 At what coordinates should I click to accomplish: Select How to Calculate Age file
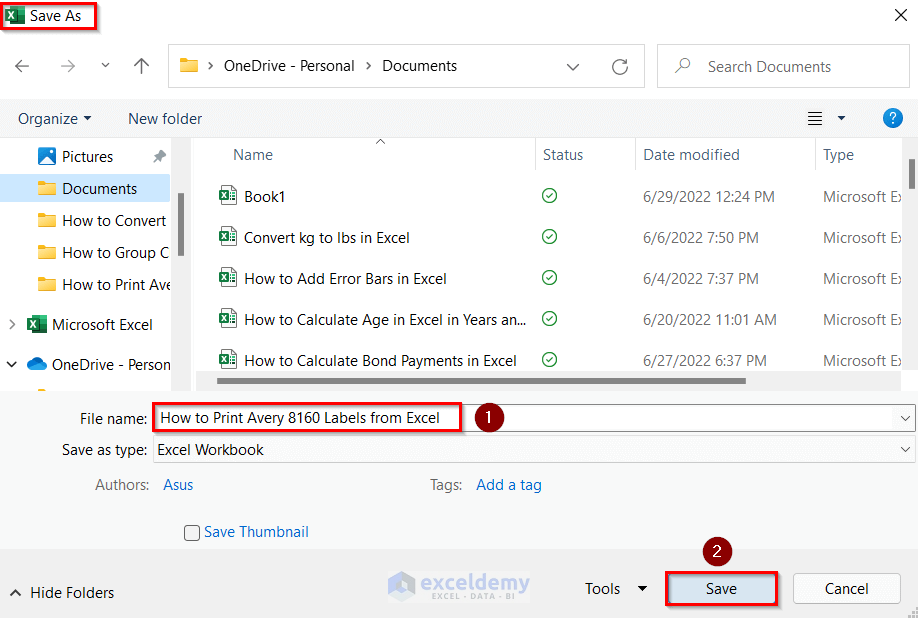point(385,320)
